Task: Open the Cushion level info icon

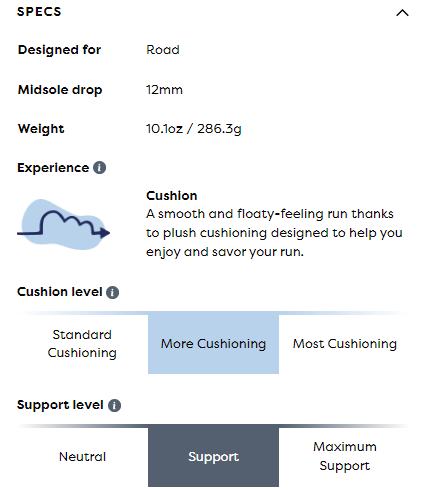Action: click(112, 292)
